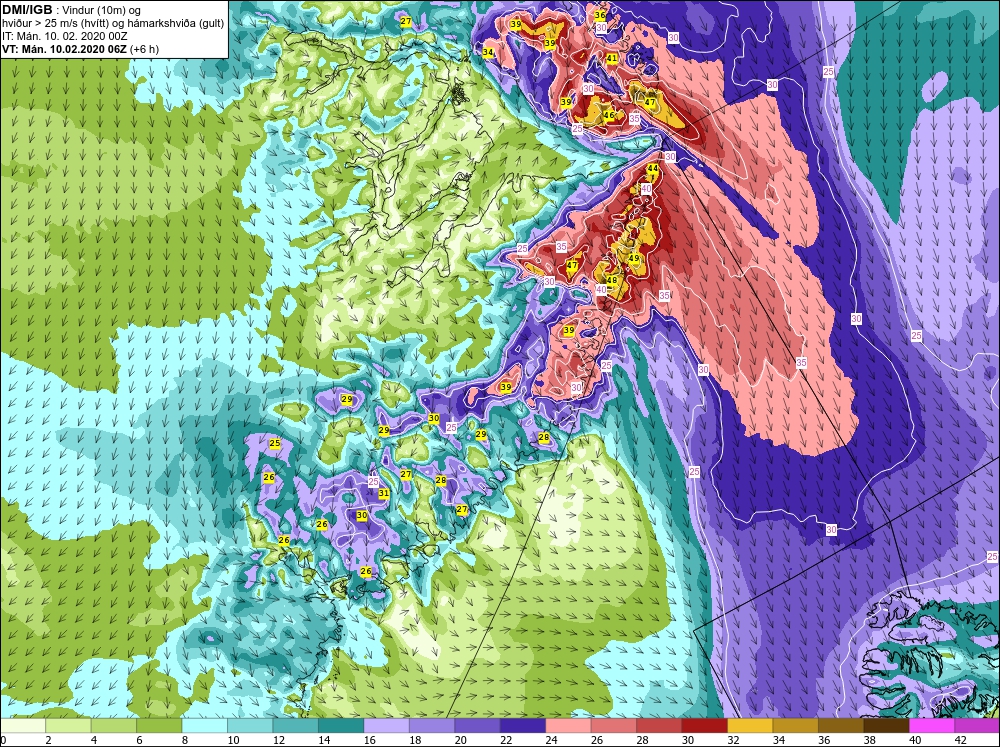Viewport: 1000px width, 747px height.
Task: Select the 30–32 m/s dark red legend swatch
Action: click(x=704, y=726)
